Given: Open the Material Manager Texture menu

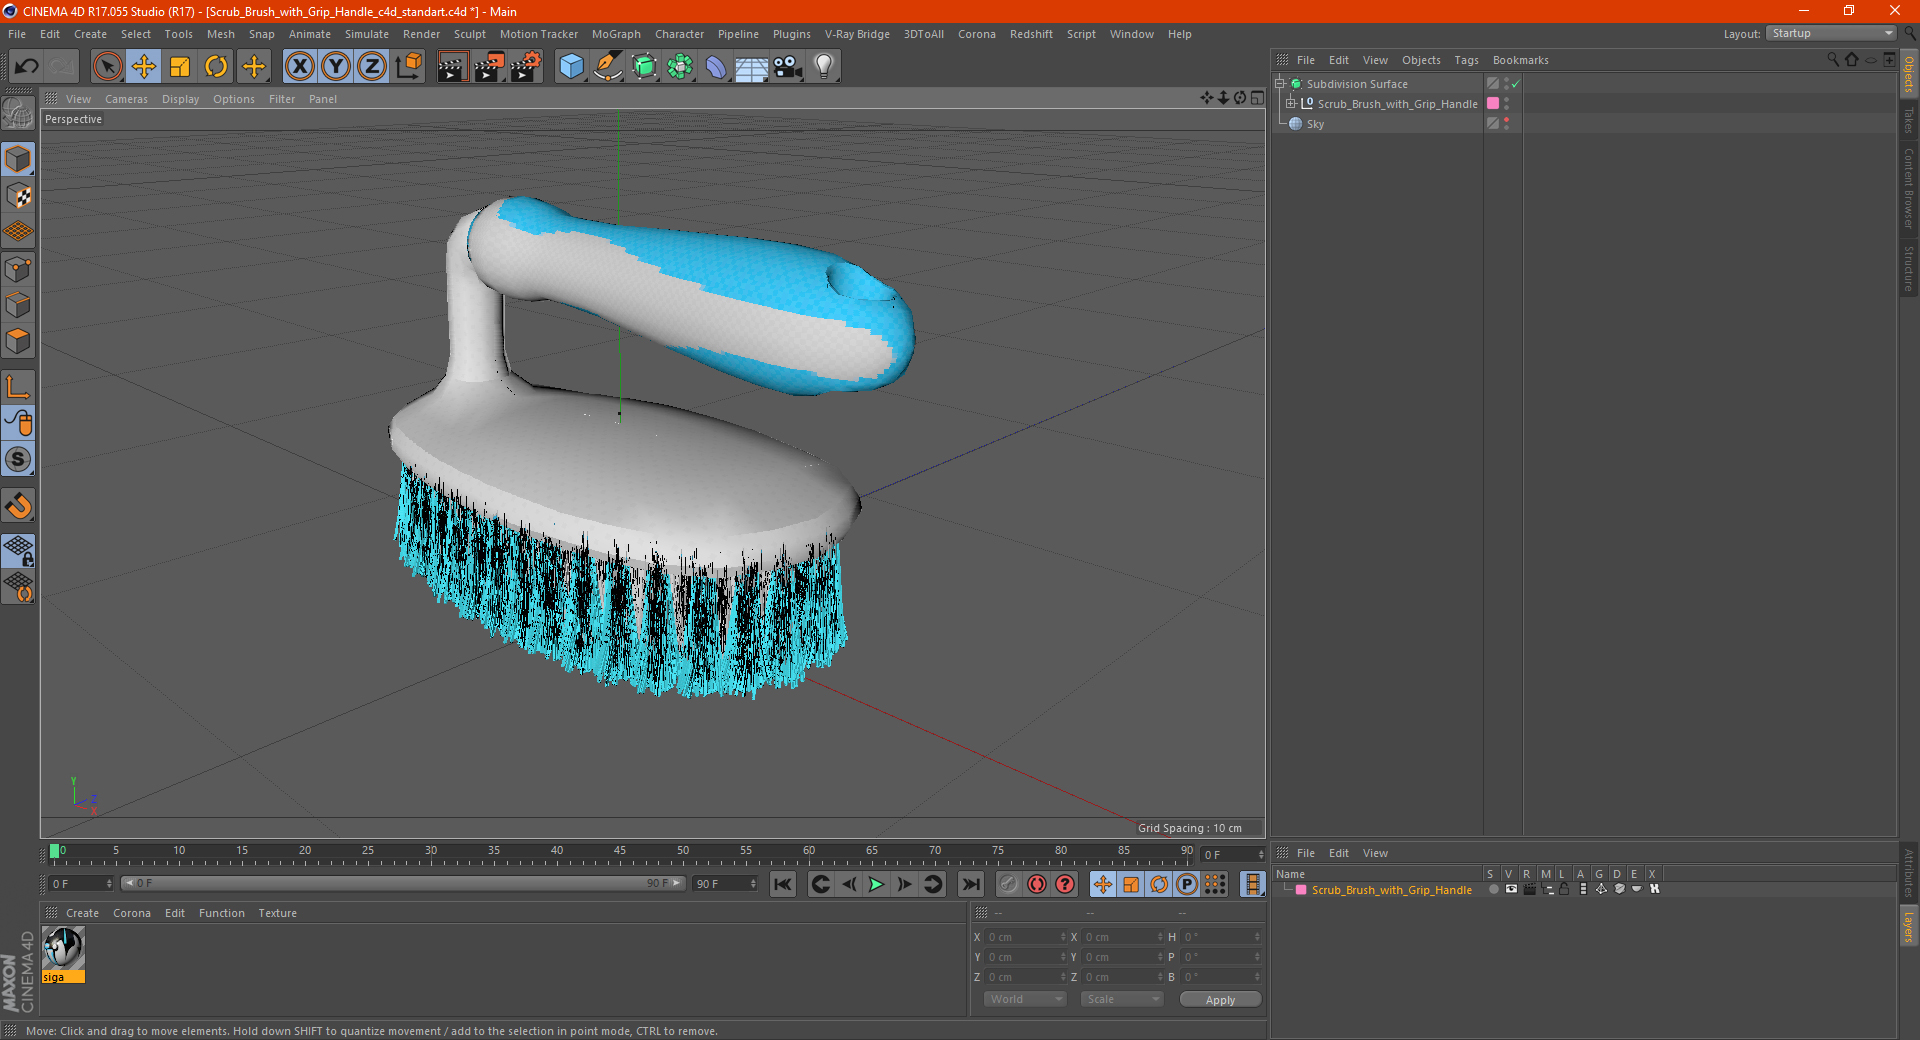Looking at the screenshot, I should (277, 913).
